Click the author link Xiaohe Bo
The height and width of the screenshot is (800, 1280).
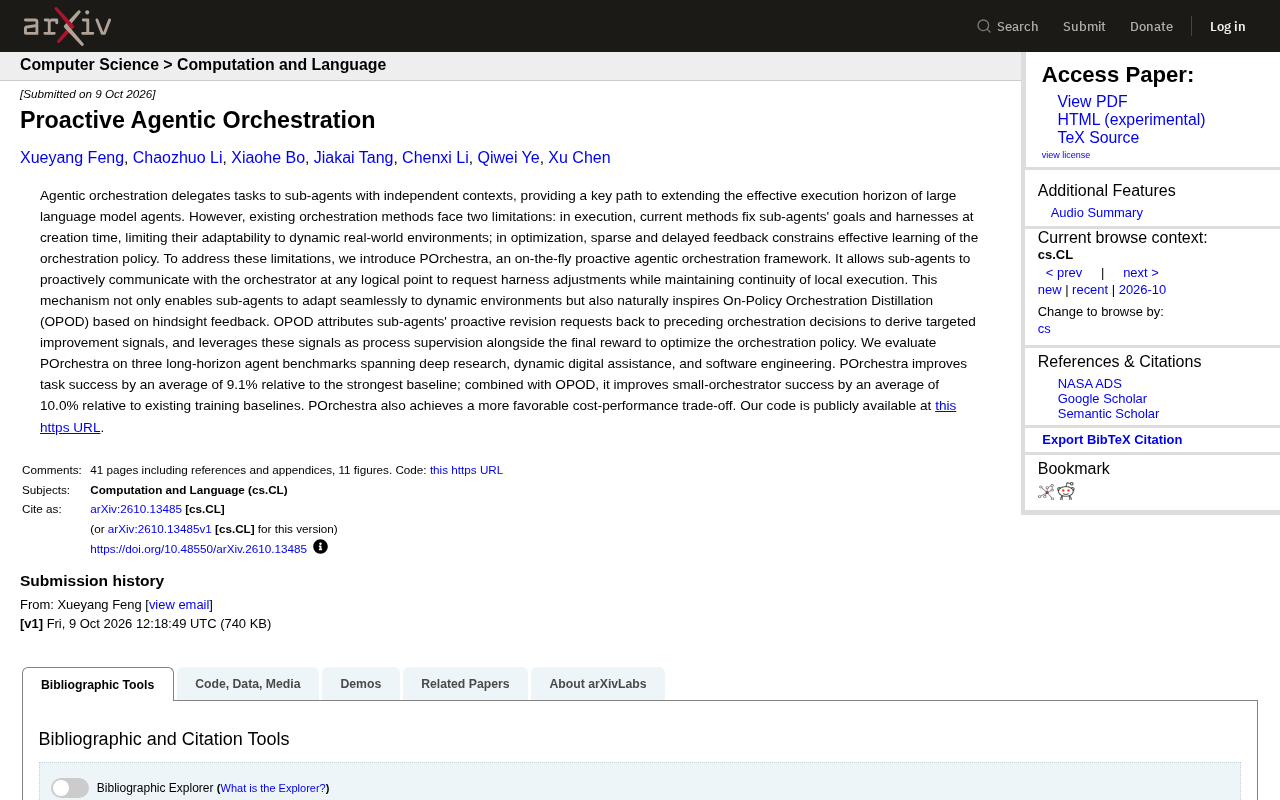pos(268,158)
